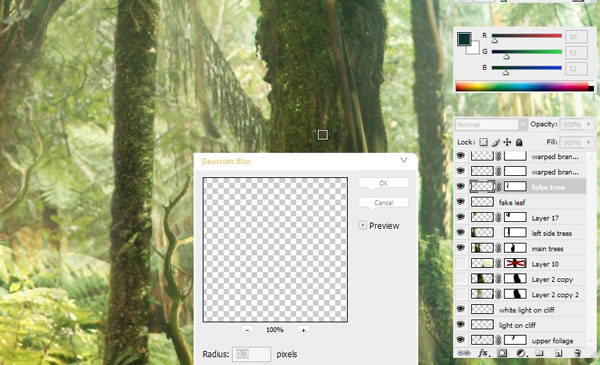
Task: Hide the light on cliff layer
Action: coord(461,324)
